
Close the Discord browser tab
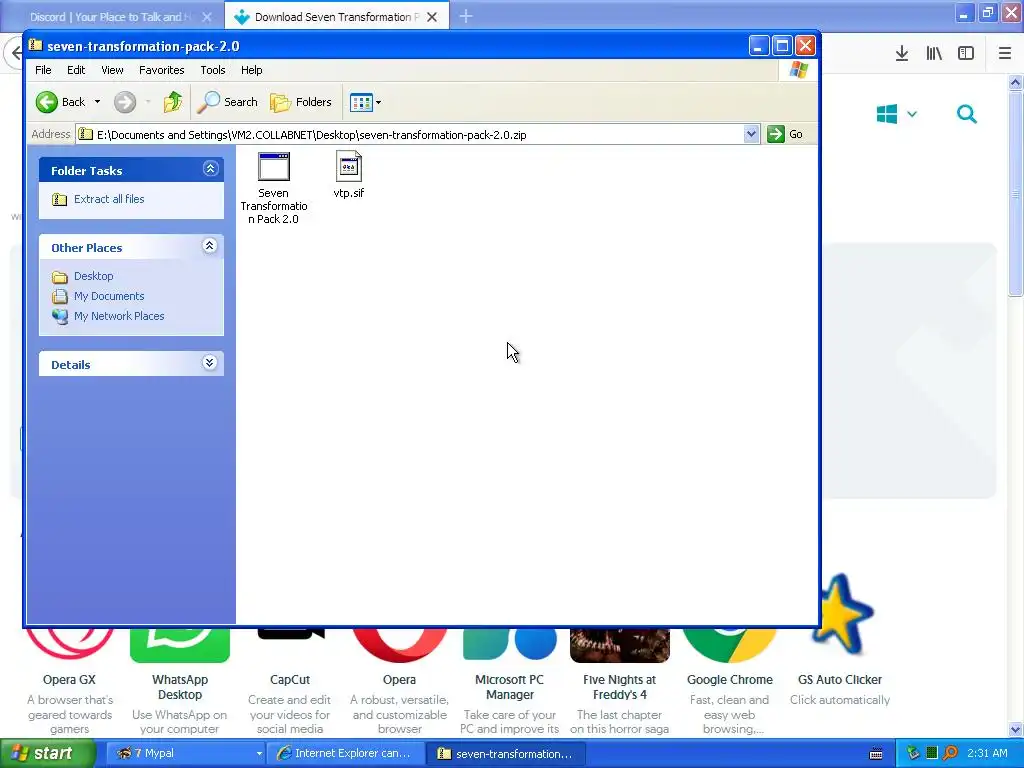(x=207, y=17)
